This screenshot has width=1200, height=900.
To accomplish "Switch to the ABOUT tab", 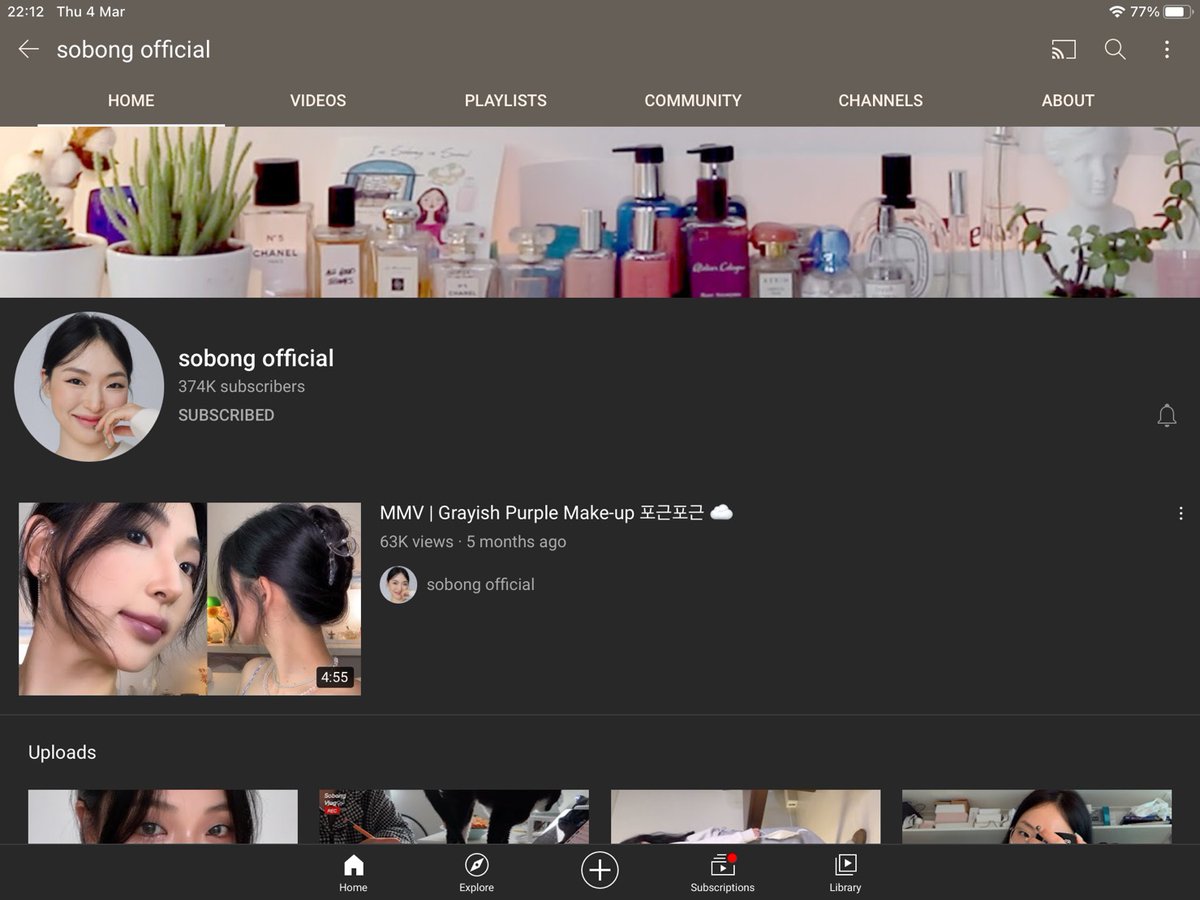I will (x=1068, y=101).
